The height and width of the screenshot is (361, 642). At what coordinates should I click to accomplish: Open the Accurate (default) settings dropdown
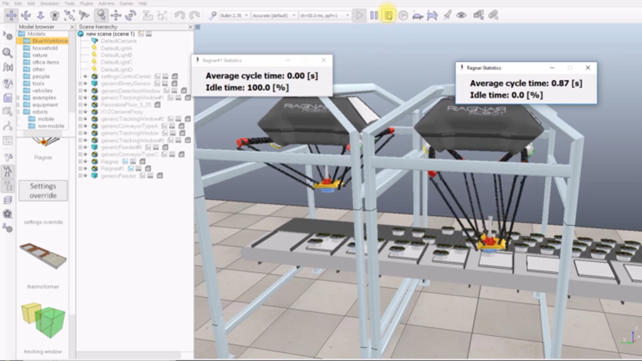(274, 16)
